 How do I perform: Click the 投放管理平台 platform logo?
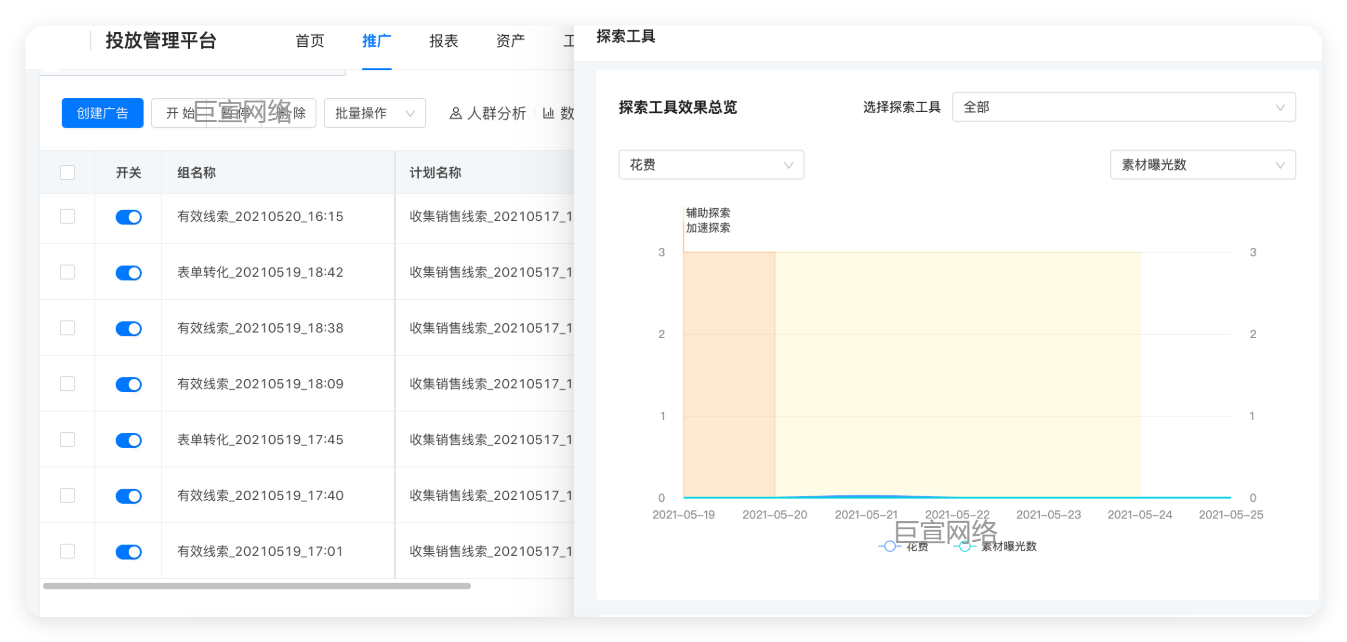tap(159, 40)
